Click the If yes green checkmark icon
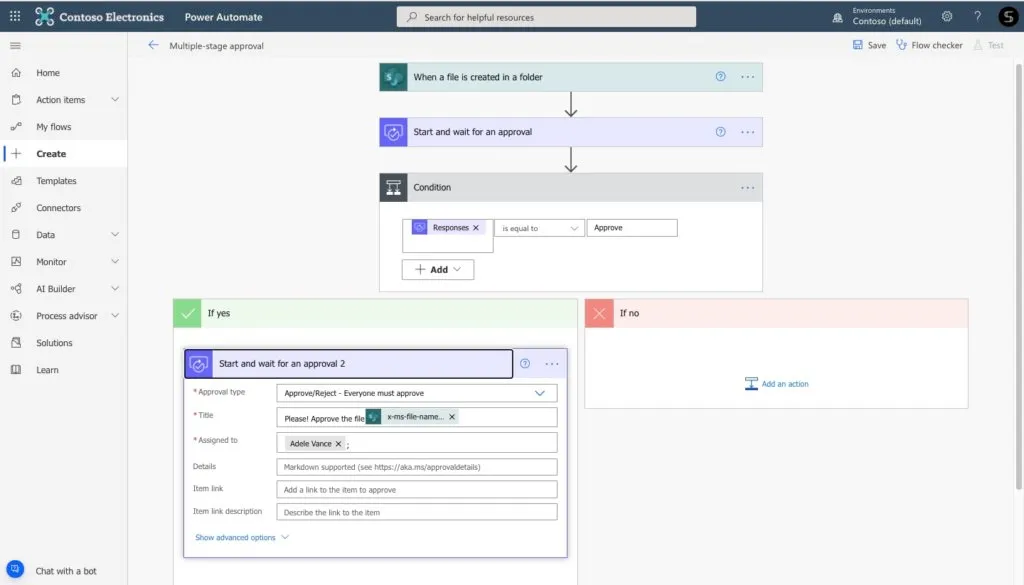Screen dimensions: 1024x585 (x=187, y=313)
